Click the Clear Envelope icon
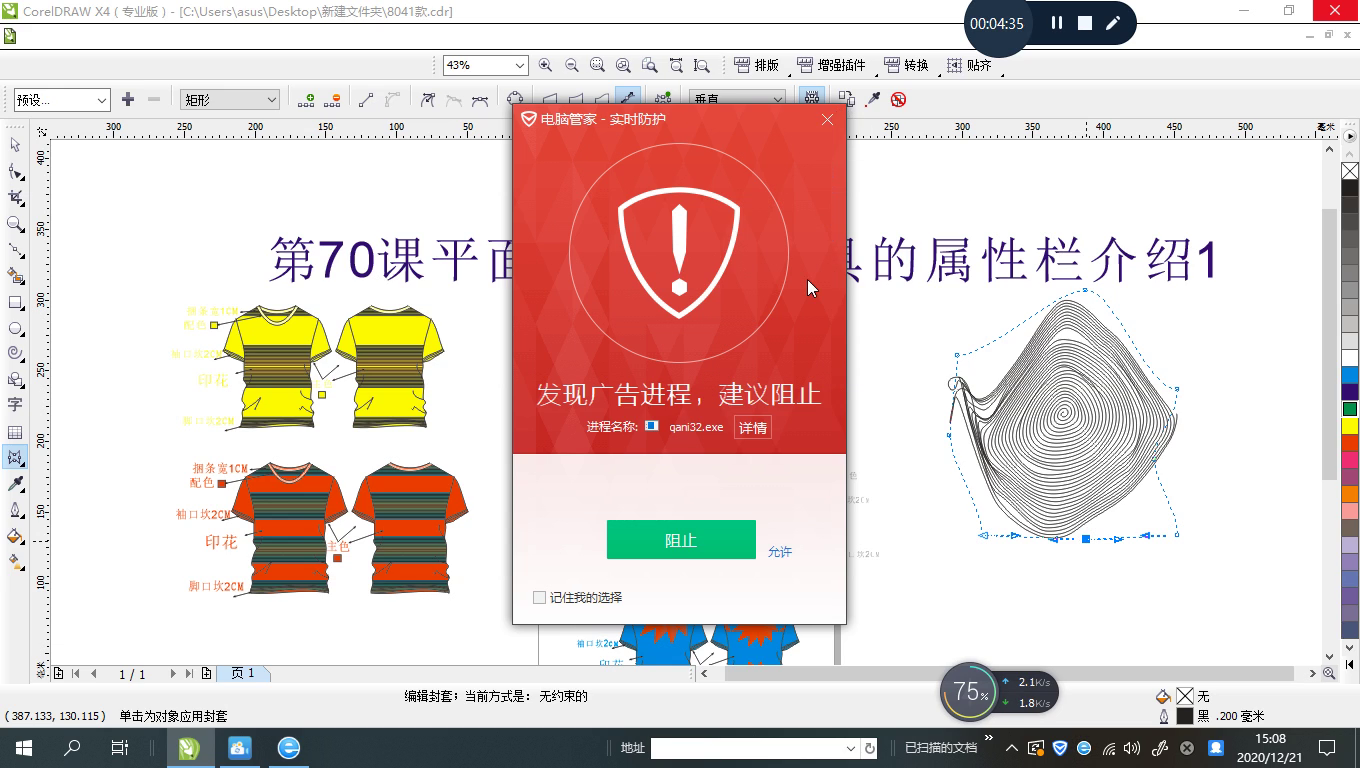Image resolution: width=1360 pixels, height=768 pixels. (898, 99)
